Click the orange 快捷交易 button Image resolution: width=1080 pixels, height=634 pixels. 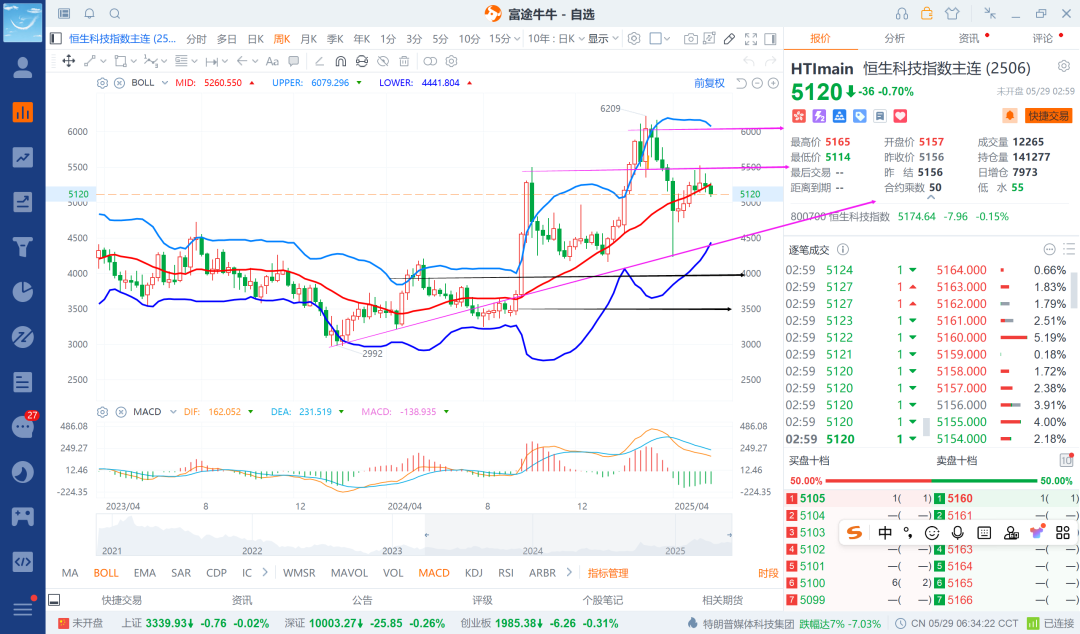(1048, 116)
